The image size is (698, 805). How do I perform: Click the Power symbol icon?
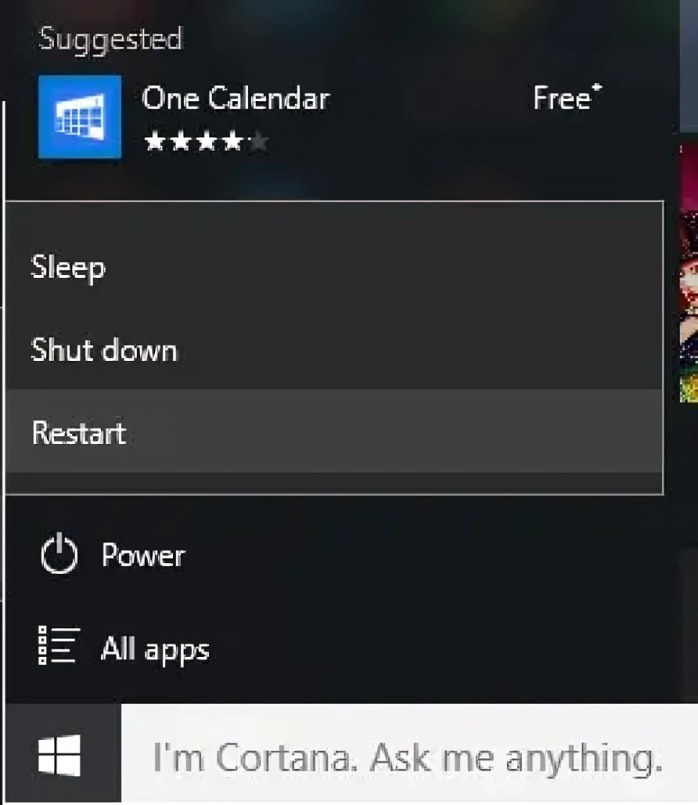(x=59, y=555)
